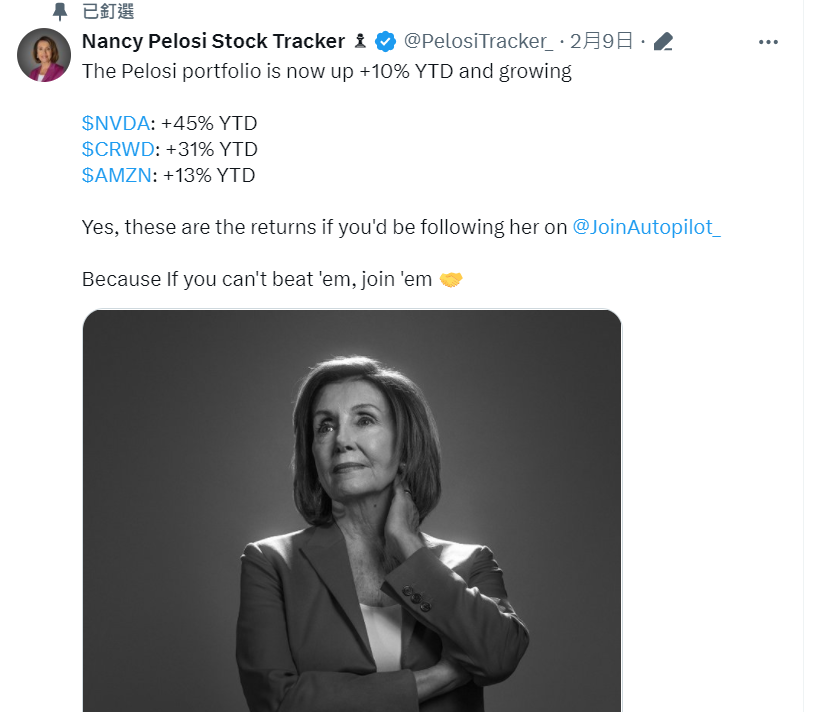Click the 已釘選 pinned label

click(x=108, y=11)
